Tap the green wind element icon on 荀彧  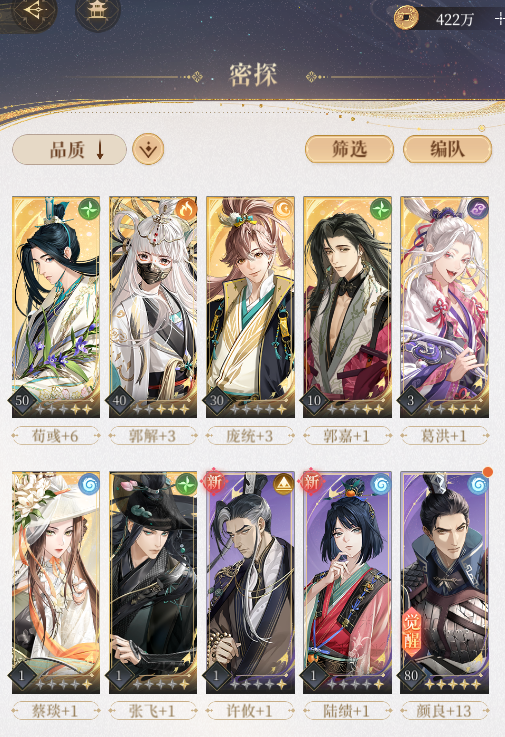click(89, 209)
